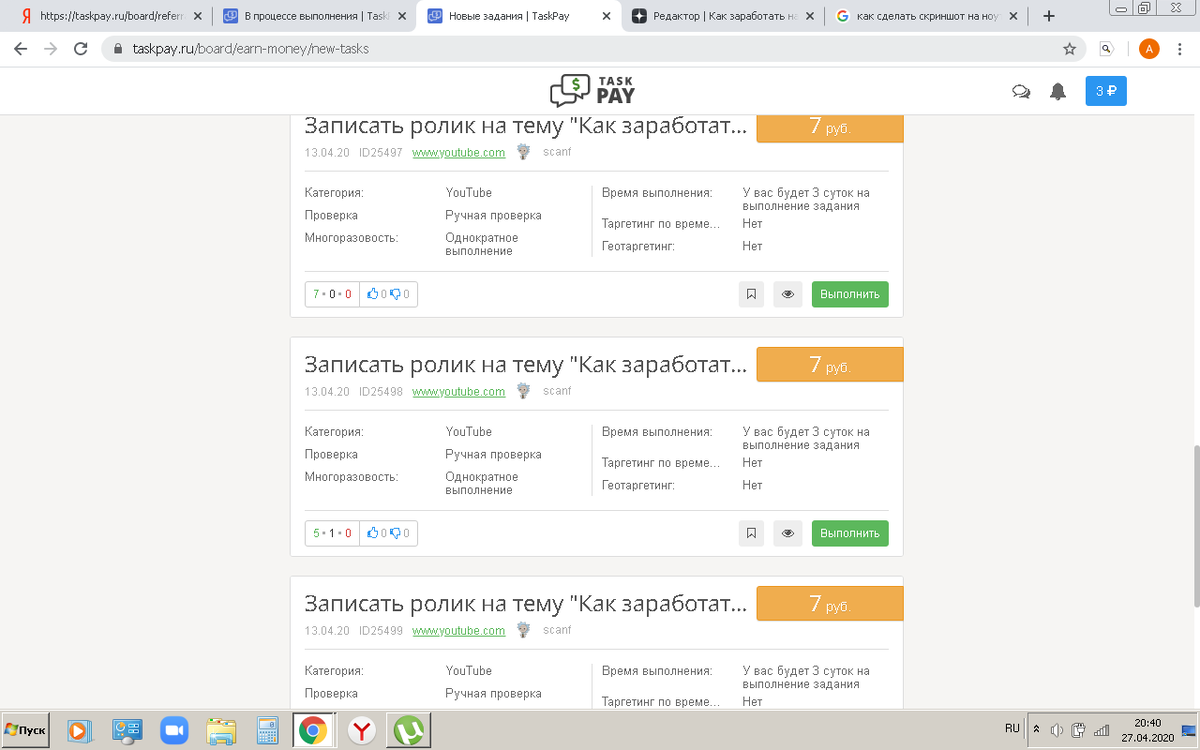
Task: Open the extension icon next to the star
Action: 1107,48
